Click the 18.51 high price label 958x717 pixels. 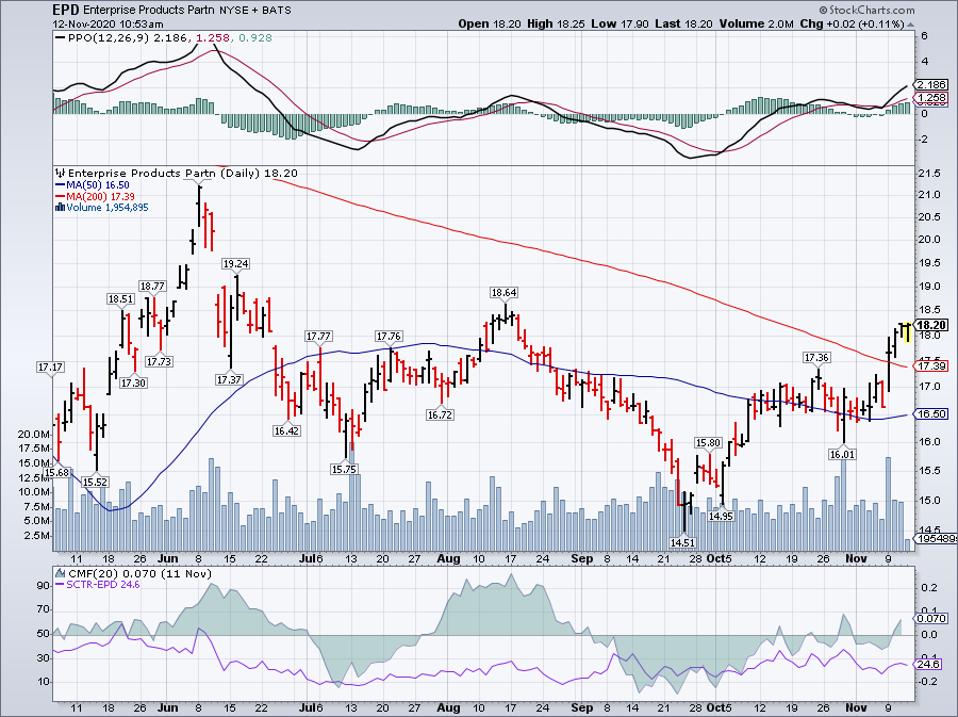point(121,299)
